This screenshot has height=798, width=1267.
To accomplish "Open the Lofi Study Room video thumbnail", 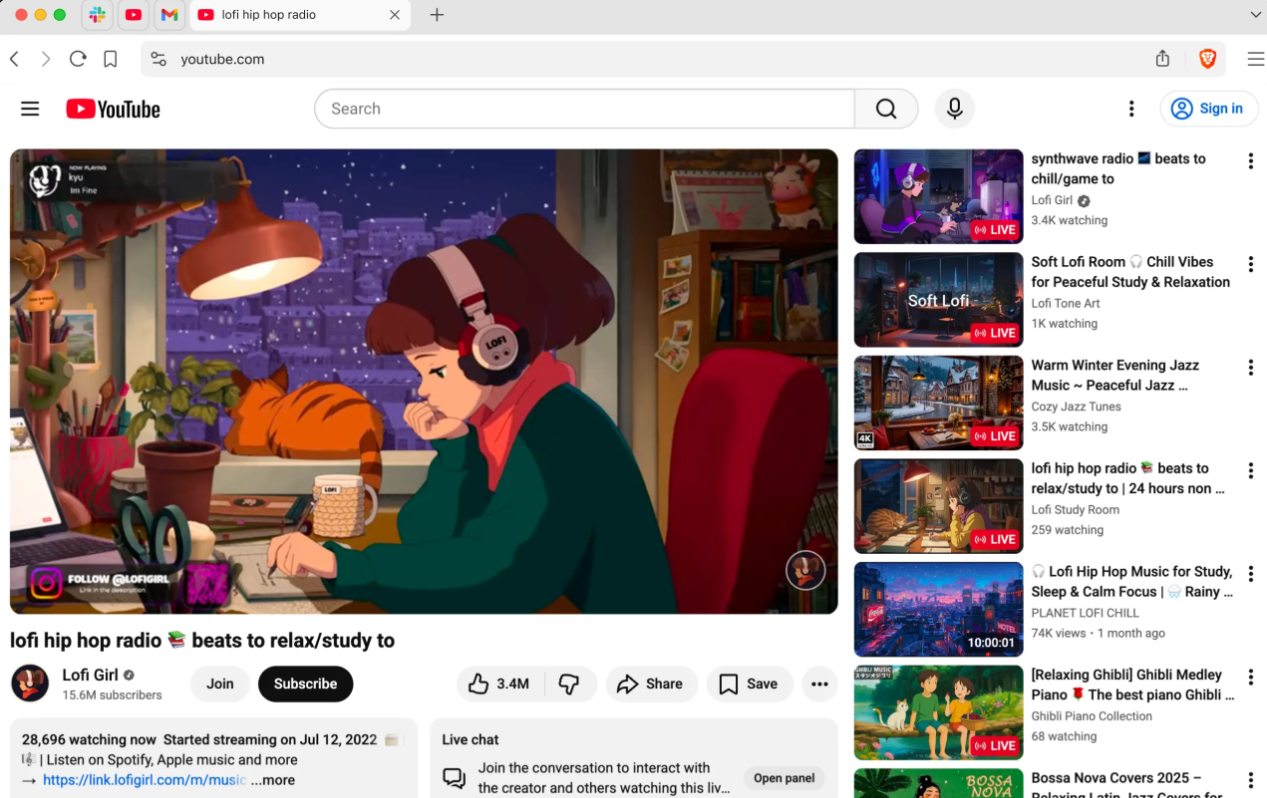I will [938, 506].
